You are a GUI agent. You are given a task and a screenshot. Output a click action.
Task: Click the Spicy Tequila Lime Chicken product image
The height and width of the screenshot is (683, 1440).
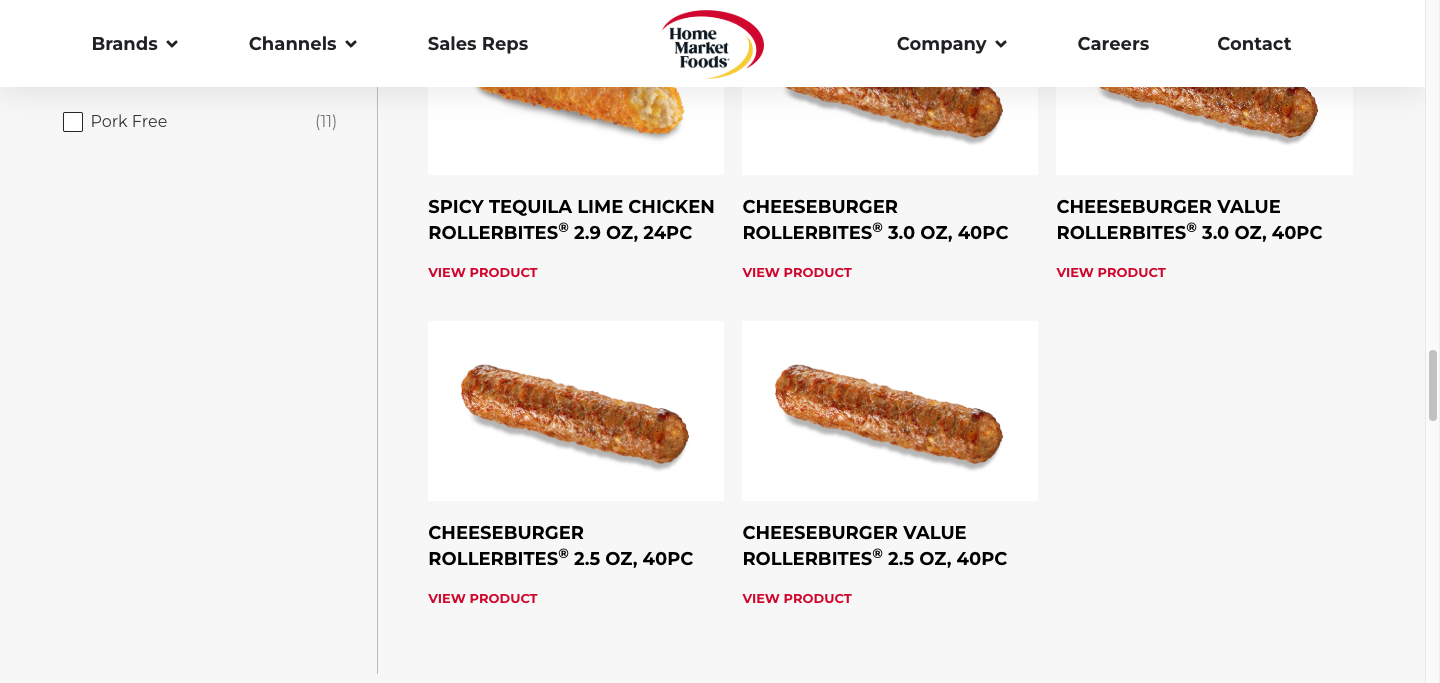click(x=576, y=120)
